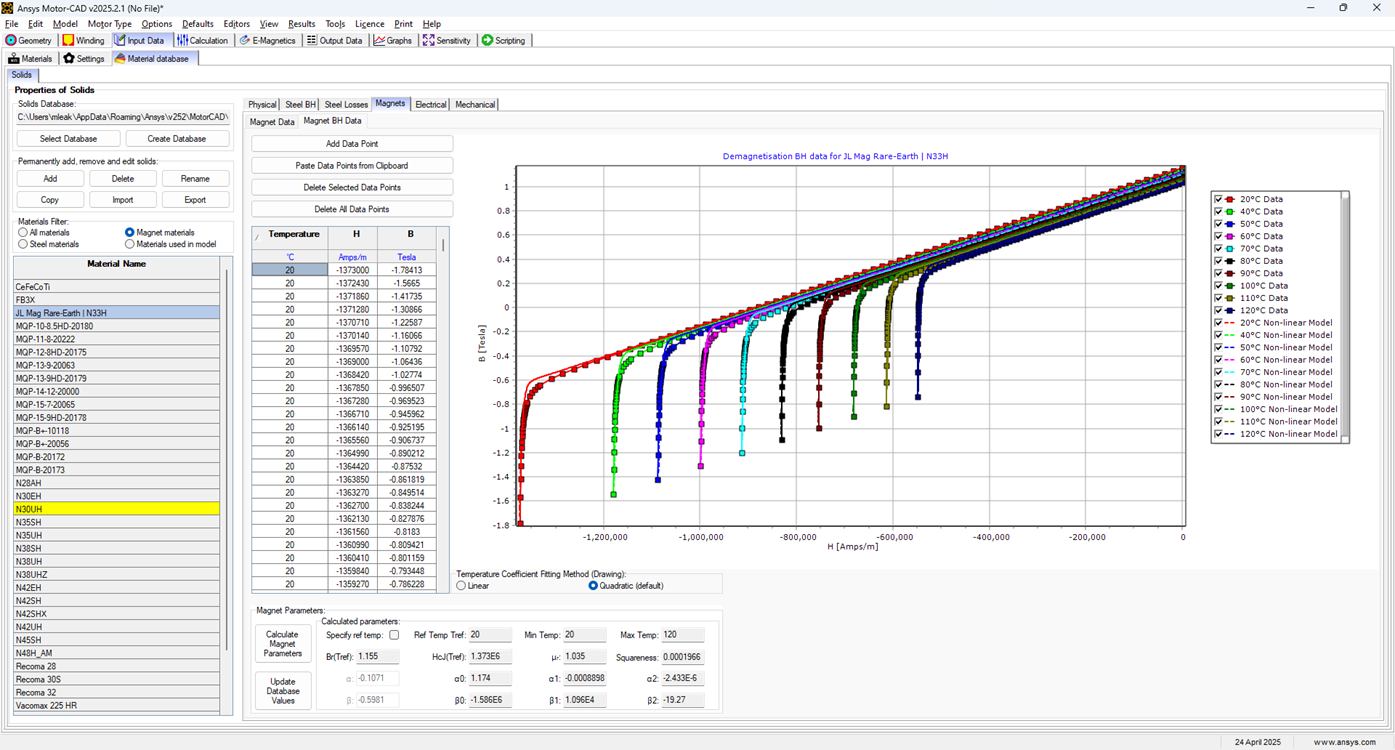Click the Ref Temp Tref field

point(490,635)
